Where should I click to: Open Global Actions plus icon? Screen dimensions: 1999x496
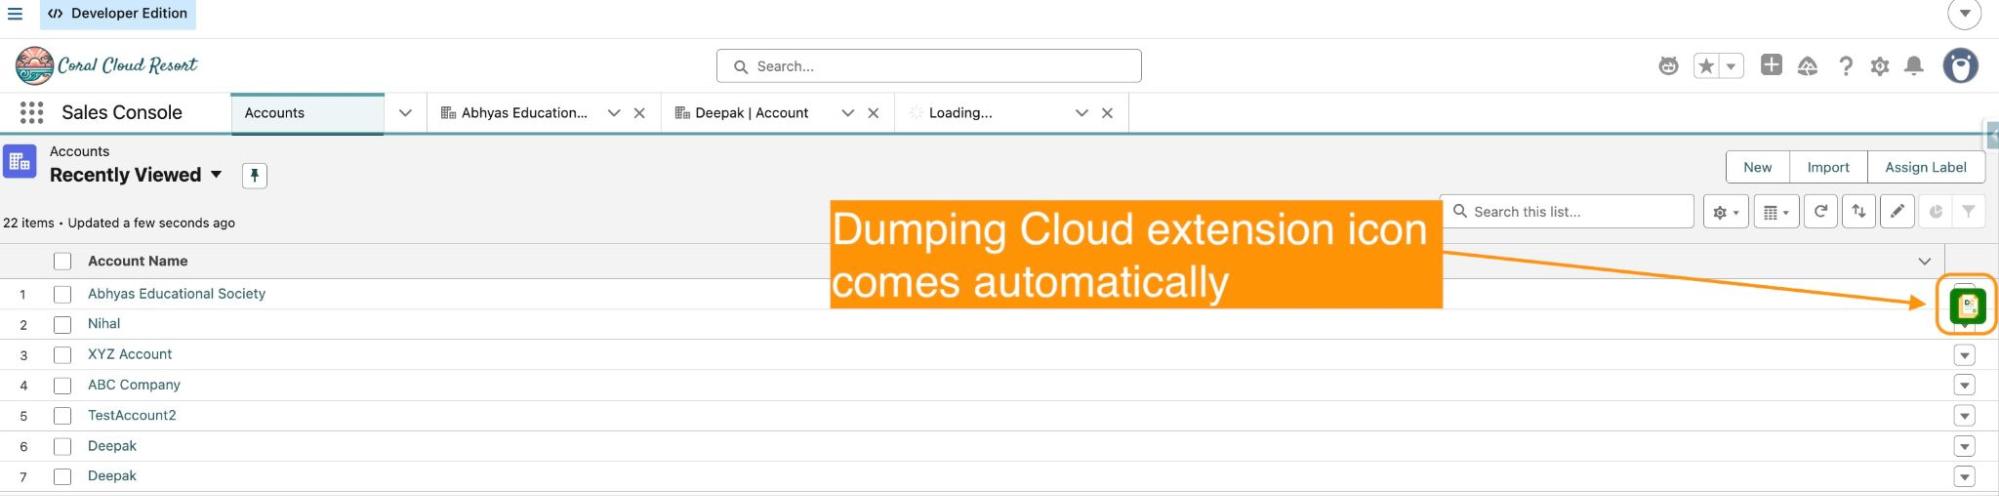coord(1771,65)
